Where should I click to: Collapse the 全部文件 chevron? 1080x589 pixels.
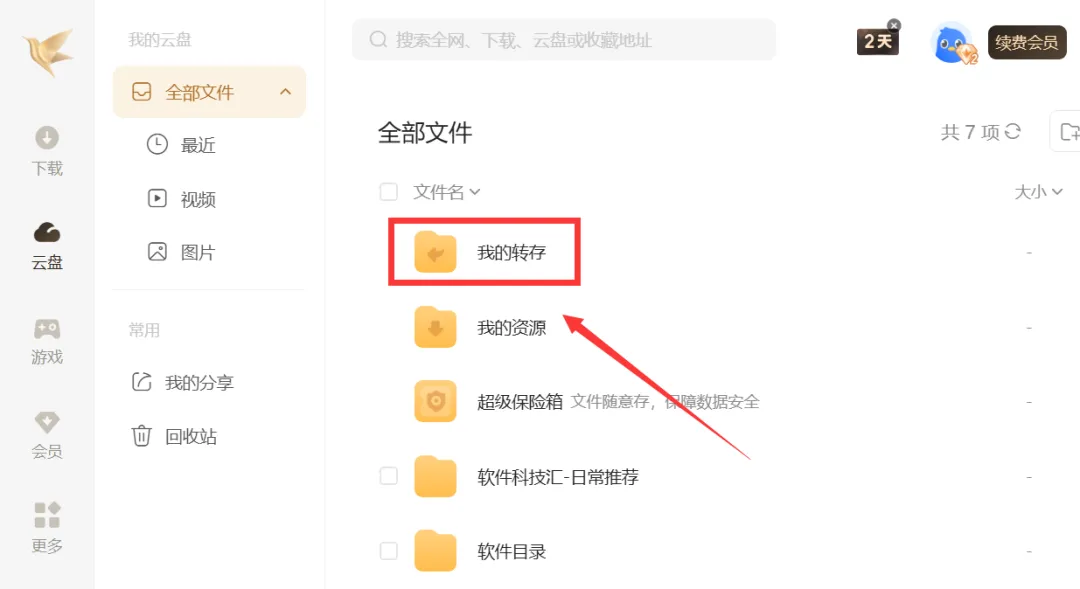point(285,92)
